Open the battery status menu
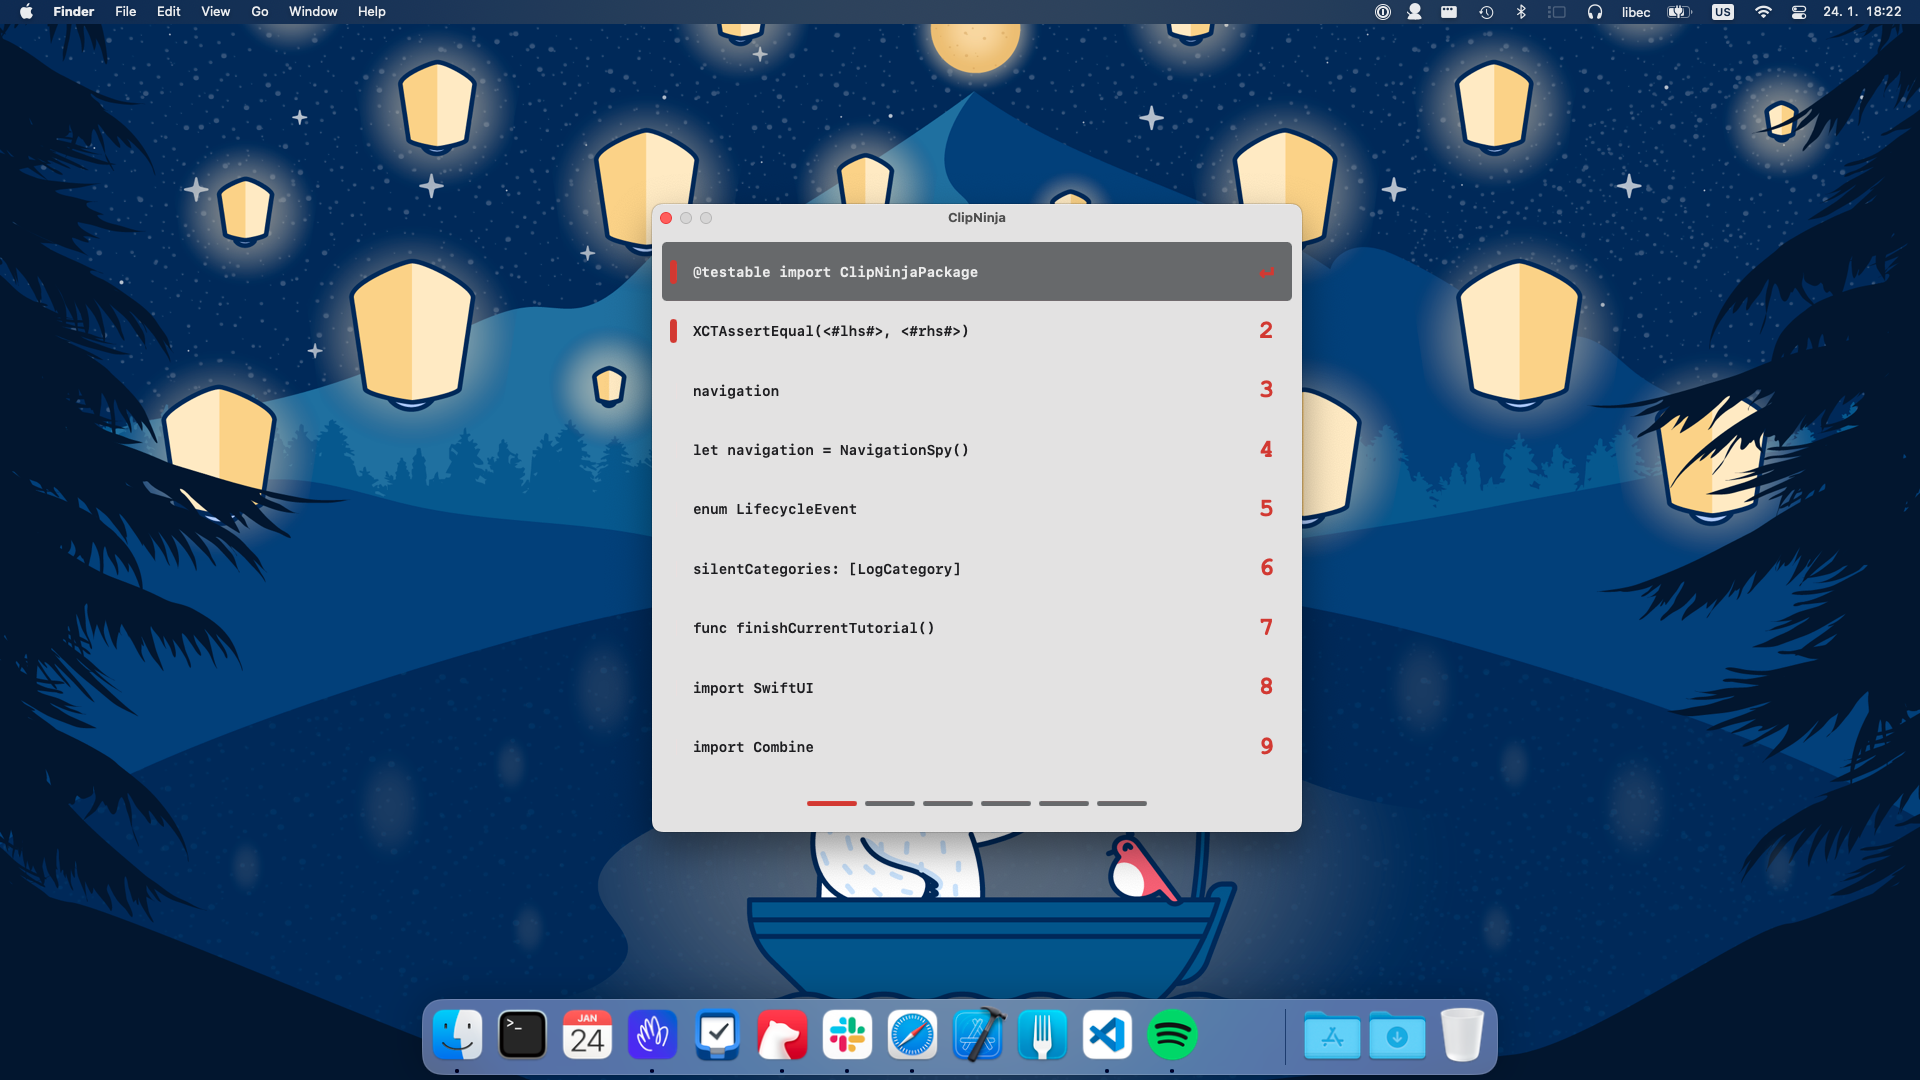Image resolution: width=1920 pixels, height=1080 pixels. pyautogui.click(x=1679, y=12)
